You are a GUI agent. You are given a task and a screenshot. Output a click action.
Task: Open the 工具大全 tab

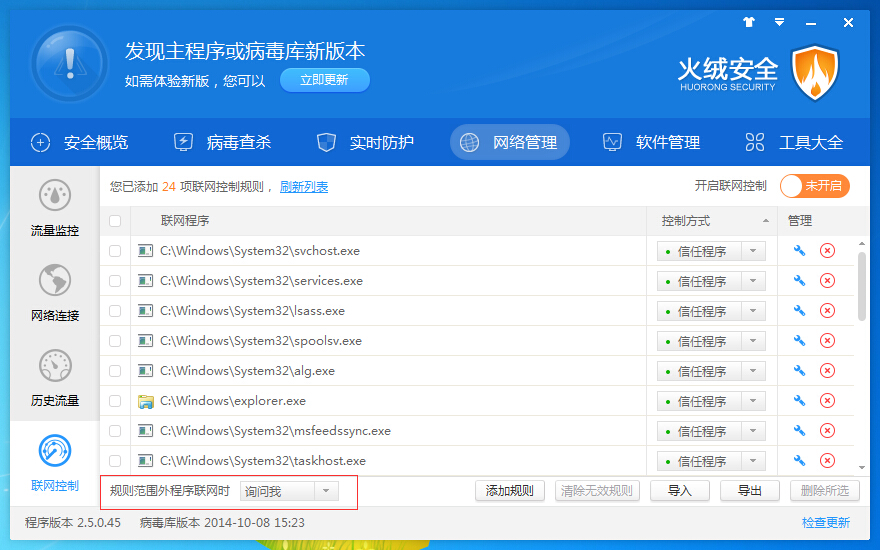pyautogui.click(x=794, y=142)
